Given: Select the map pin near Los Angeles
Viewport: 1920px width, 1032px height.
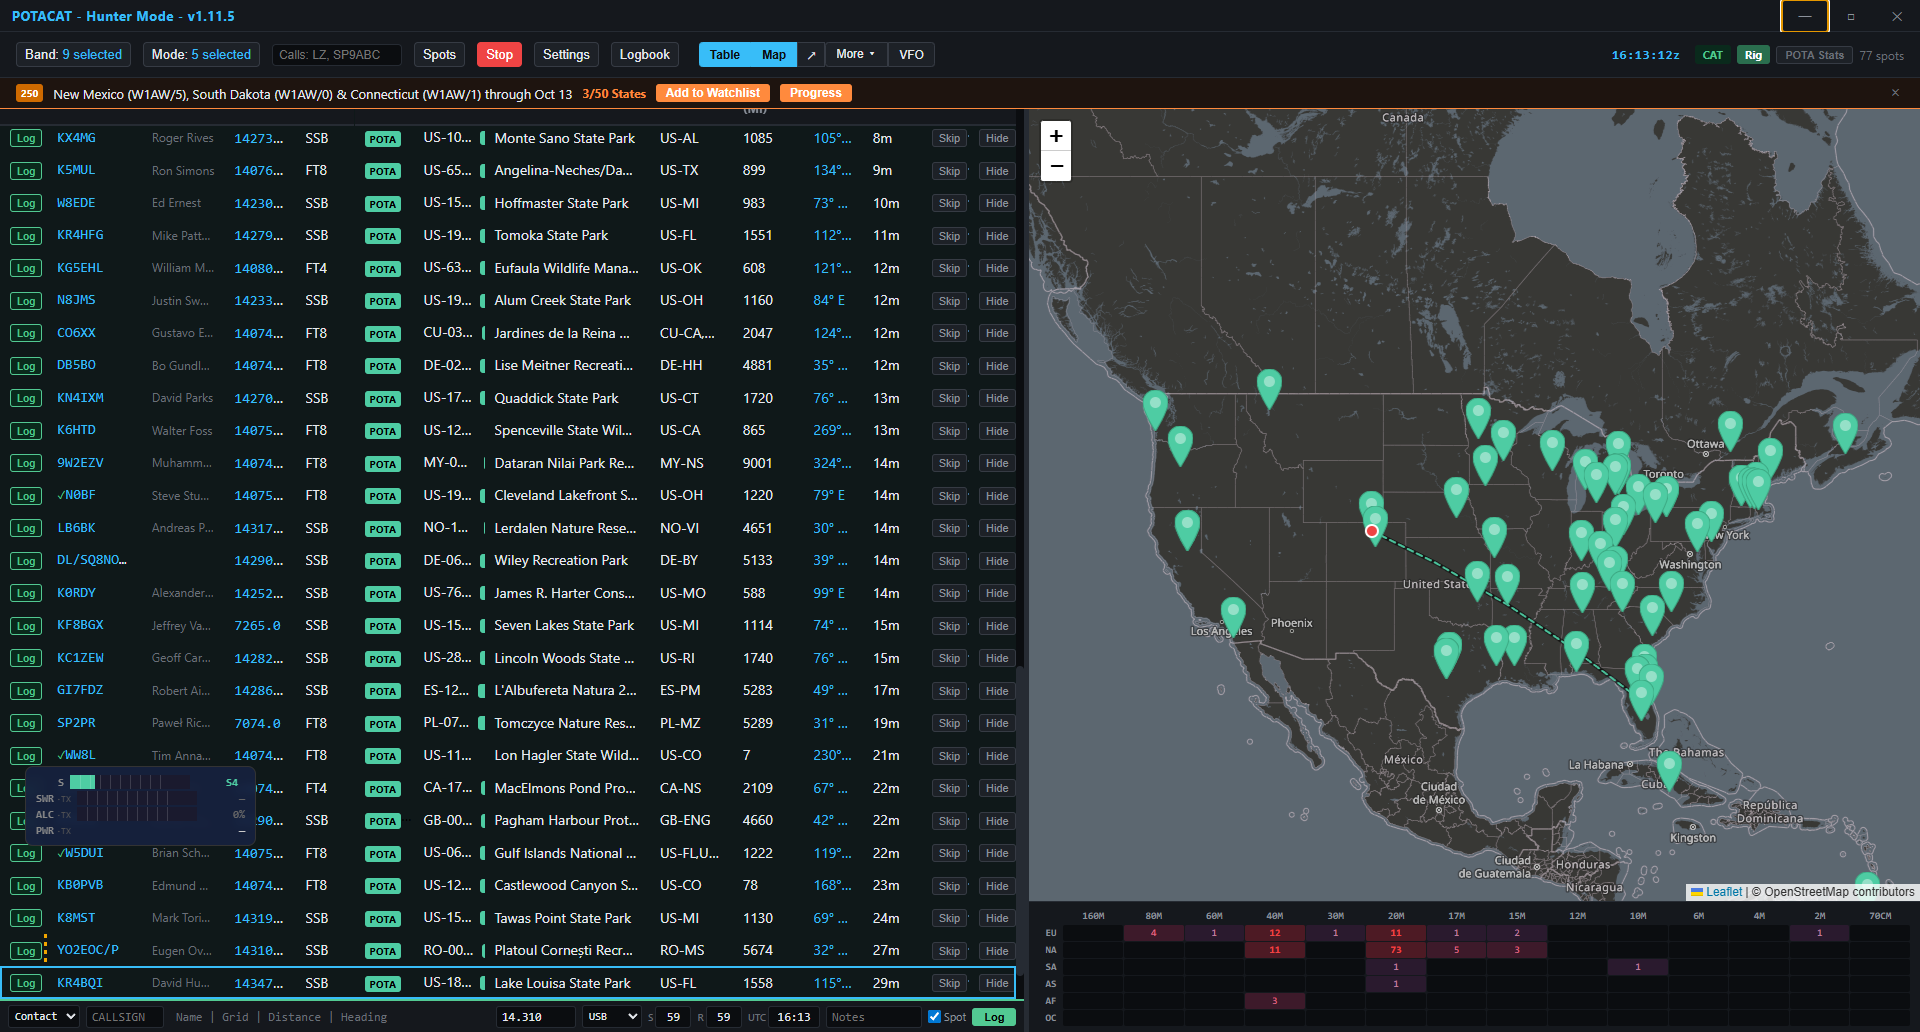Looking at the screenshot, I should point(1233,616).
